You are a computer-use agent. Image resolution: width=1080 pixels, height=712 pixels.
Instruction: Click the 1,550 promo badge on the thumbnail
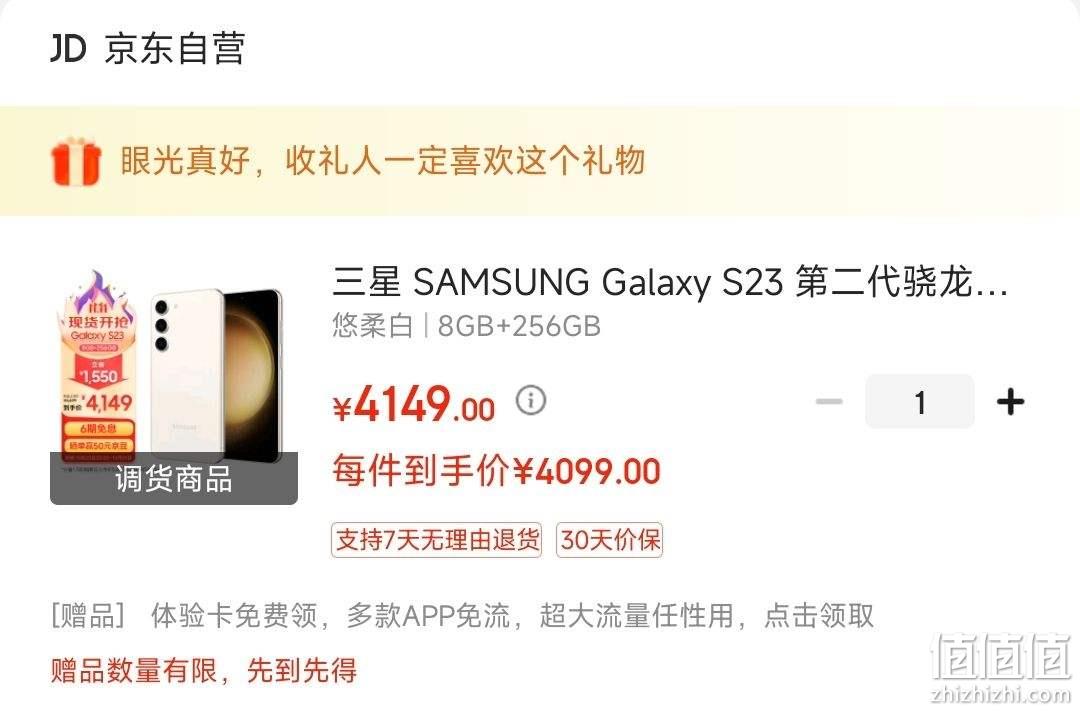[98, 376]
